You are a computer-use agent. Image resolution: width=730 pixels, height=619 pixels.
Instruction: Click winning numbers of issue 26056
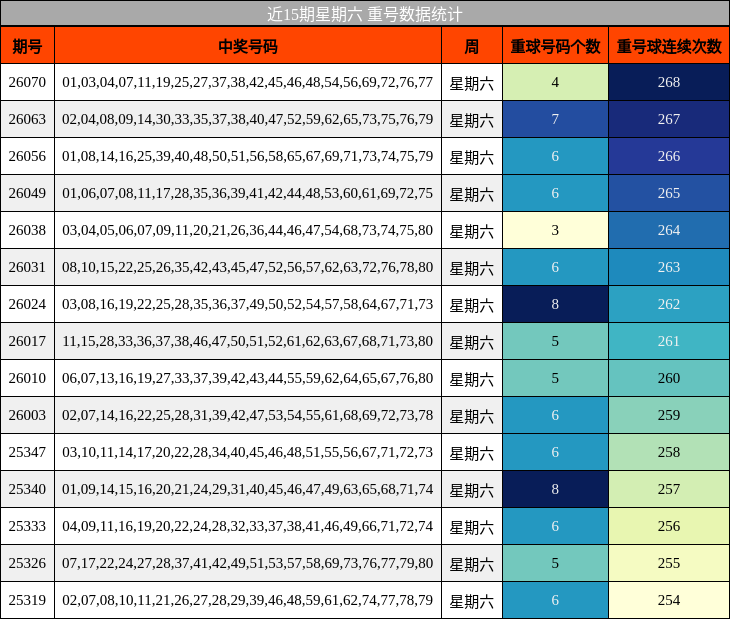pos(248,156)
